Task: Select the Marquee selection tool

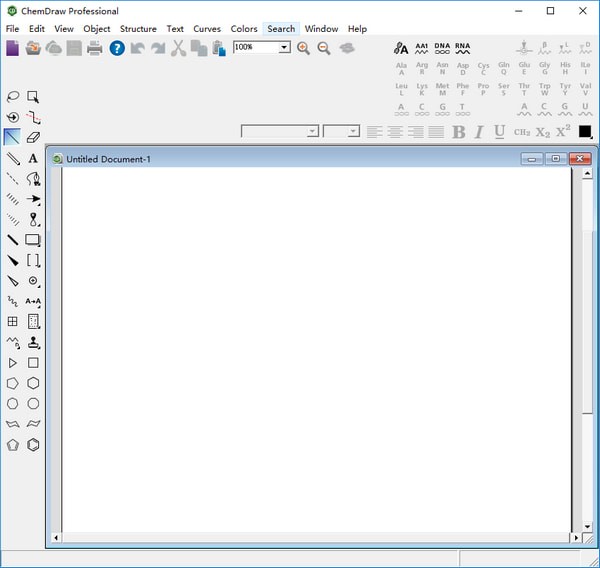Action: click(x=33, y=97)
